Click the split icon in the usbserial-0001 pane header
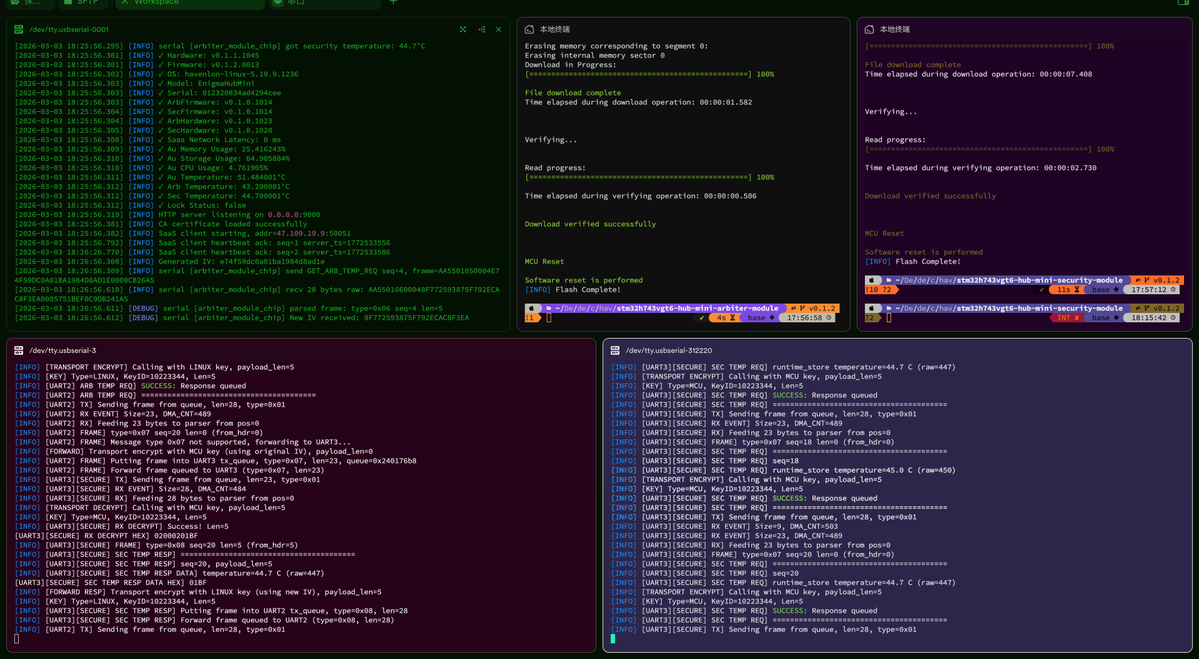 [481, 29]
